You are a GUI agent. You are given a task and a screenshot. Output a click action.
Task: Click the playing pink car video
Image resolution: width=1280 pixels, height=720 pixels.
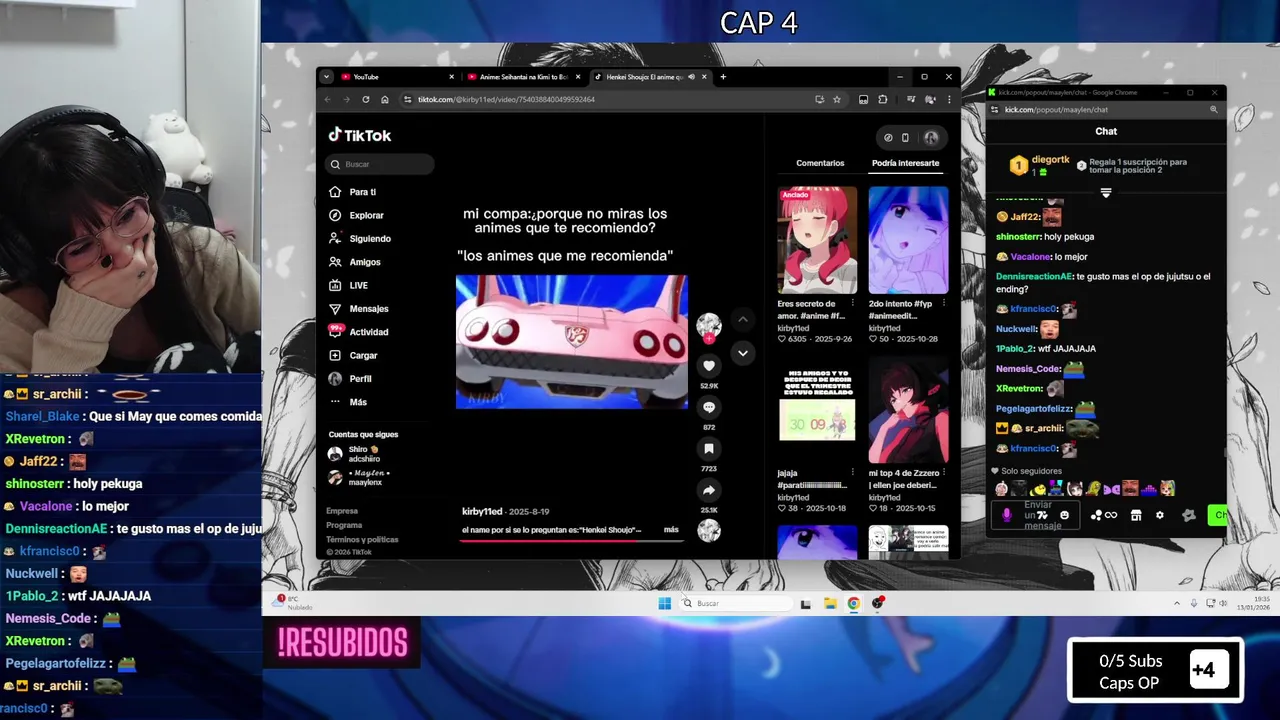(x=572, y=342)
